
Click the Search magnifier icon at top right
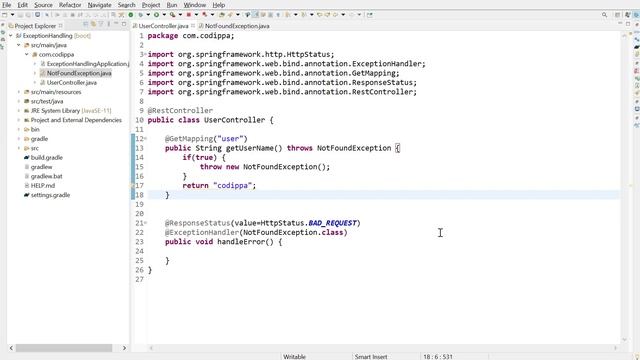604,15
